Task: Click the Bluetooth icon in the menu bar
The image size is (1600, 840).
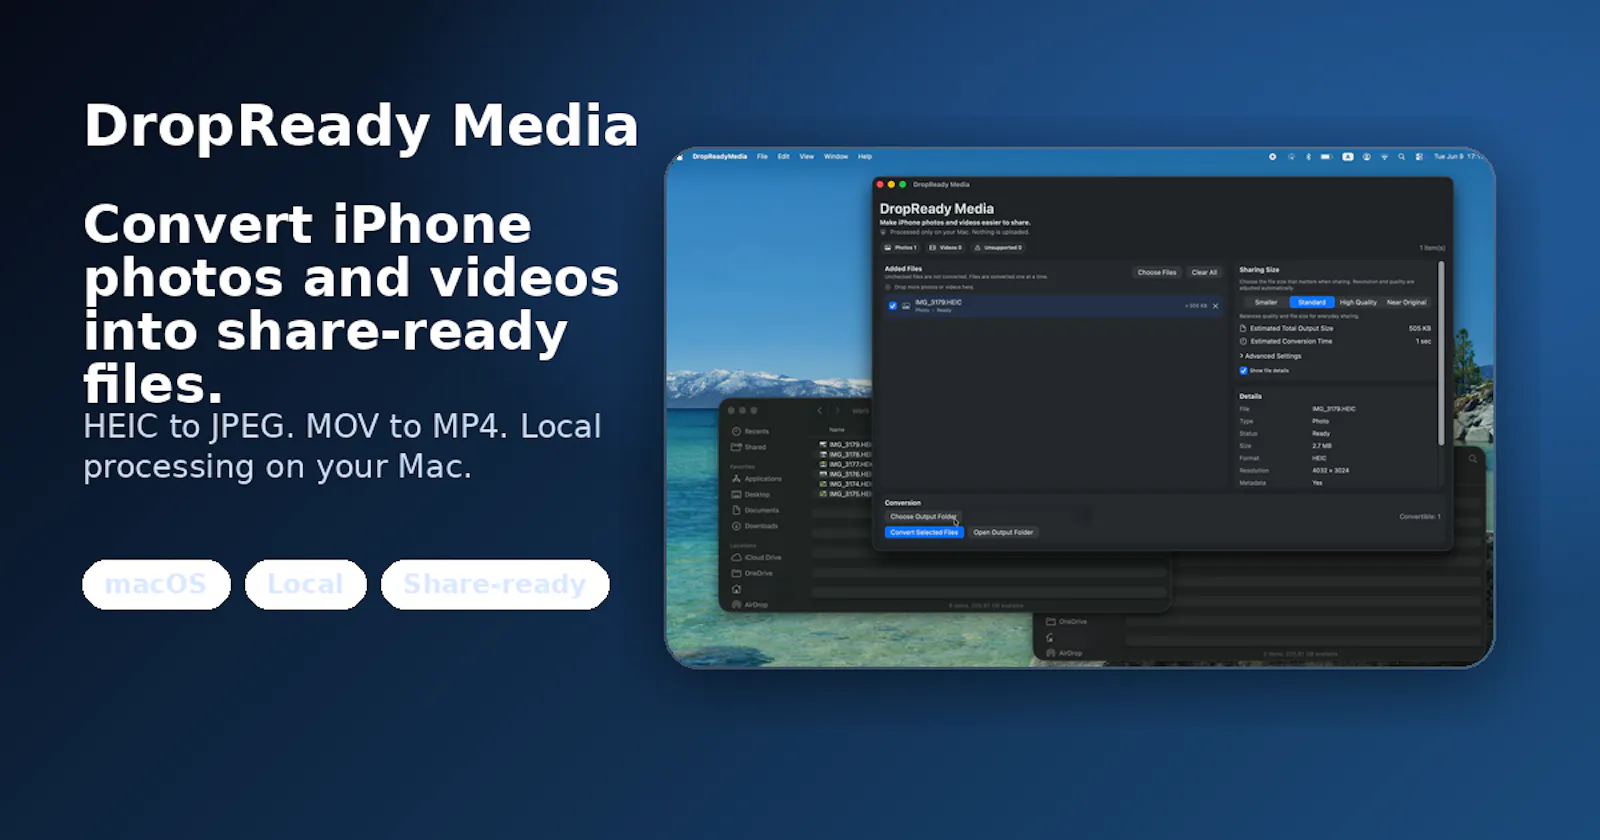Action: pos(1308,156)
